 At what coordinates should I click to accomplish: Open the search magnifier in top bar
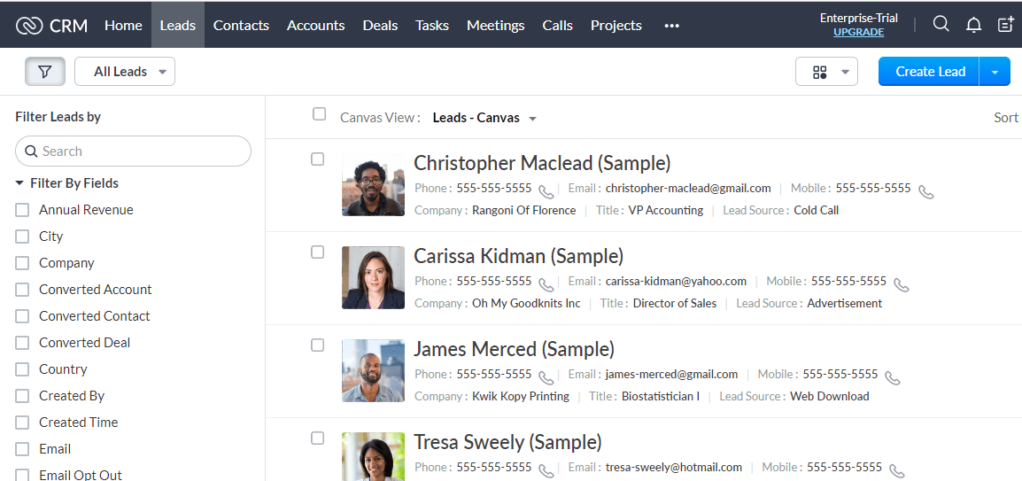tap(940, 25)
